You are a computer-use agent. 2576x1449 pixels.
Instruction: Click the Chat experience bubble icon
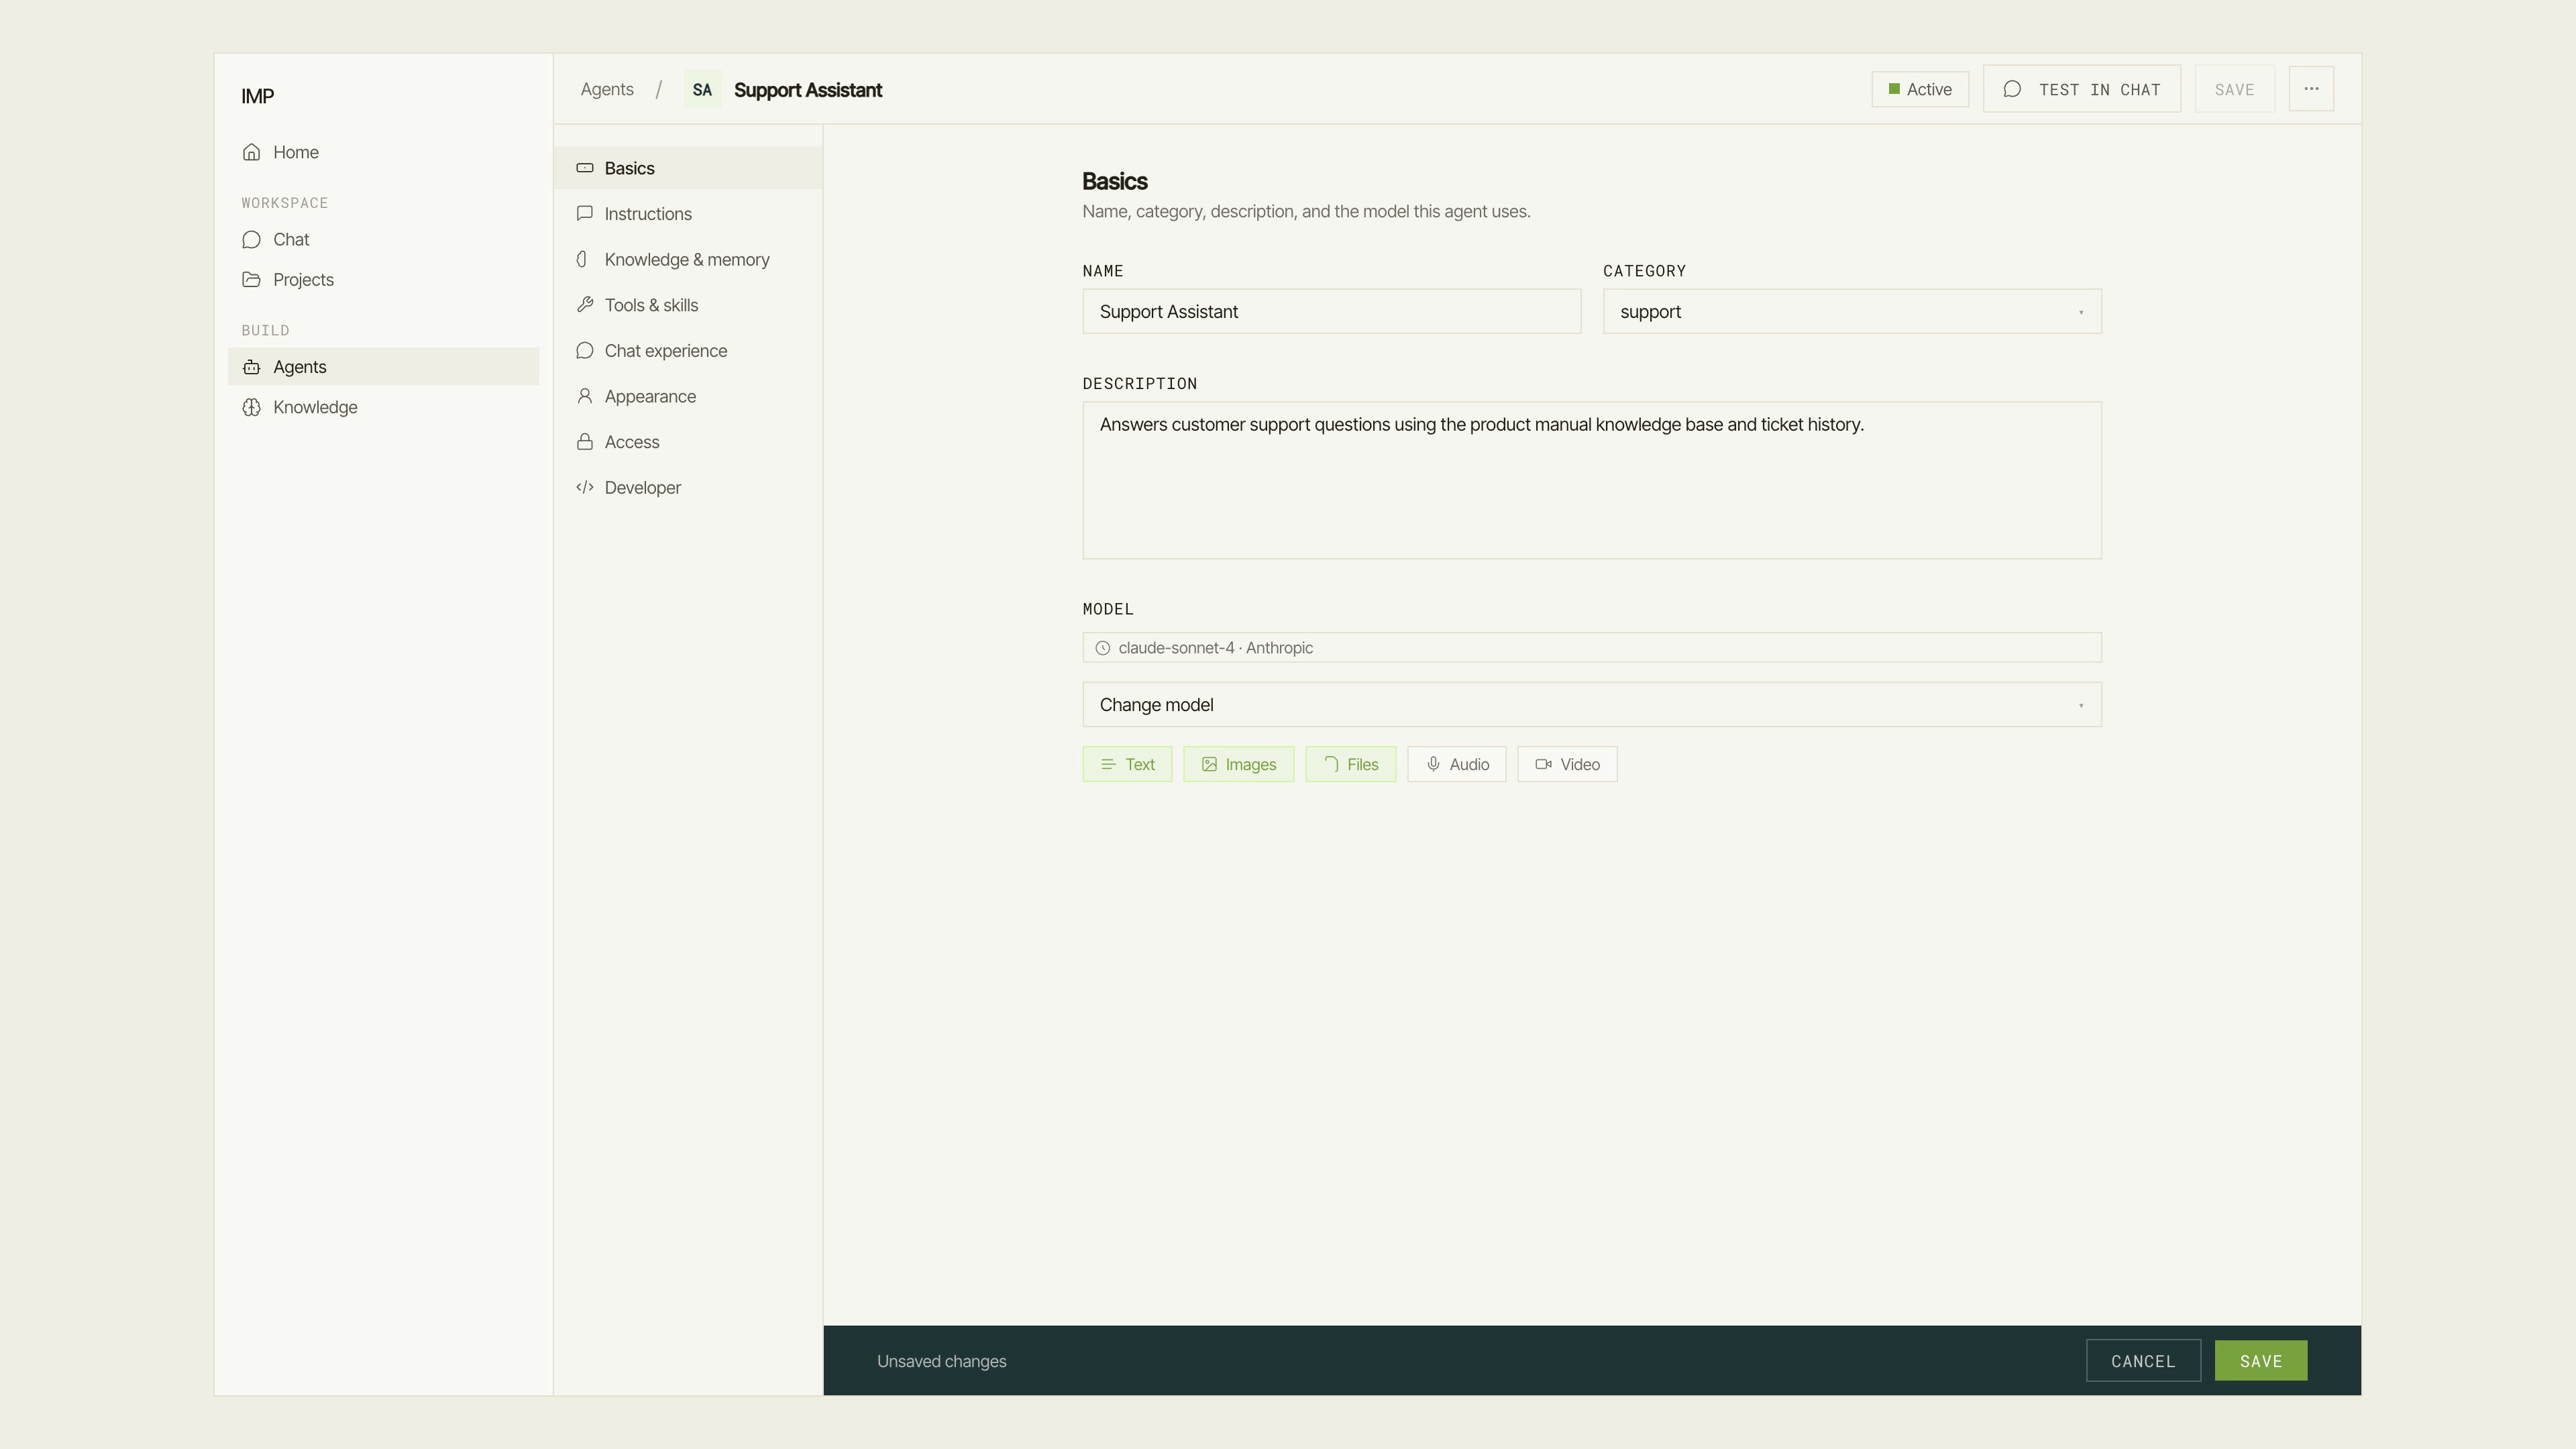(x=585, y=350)
